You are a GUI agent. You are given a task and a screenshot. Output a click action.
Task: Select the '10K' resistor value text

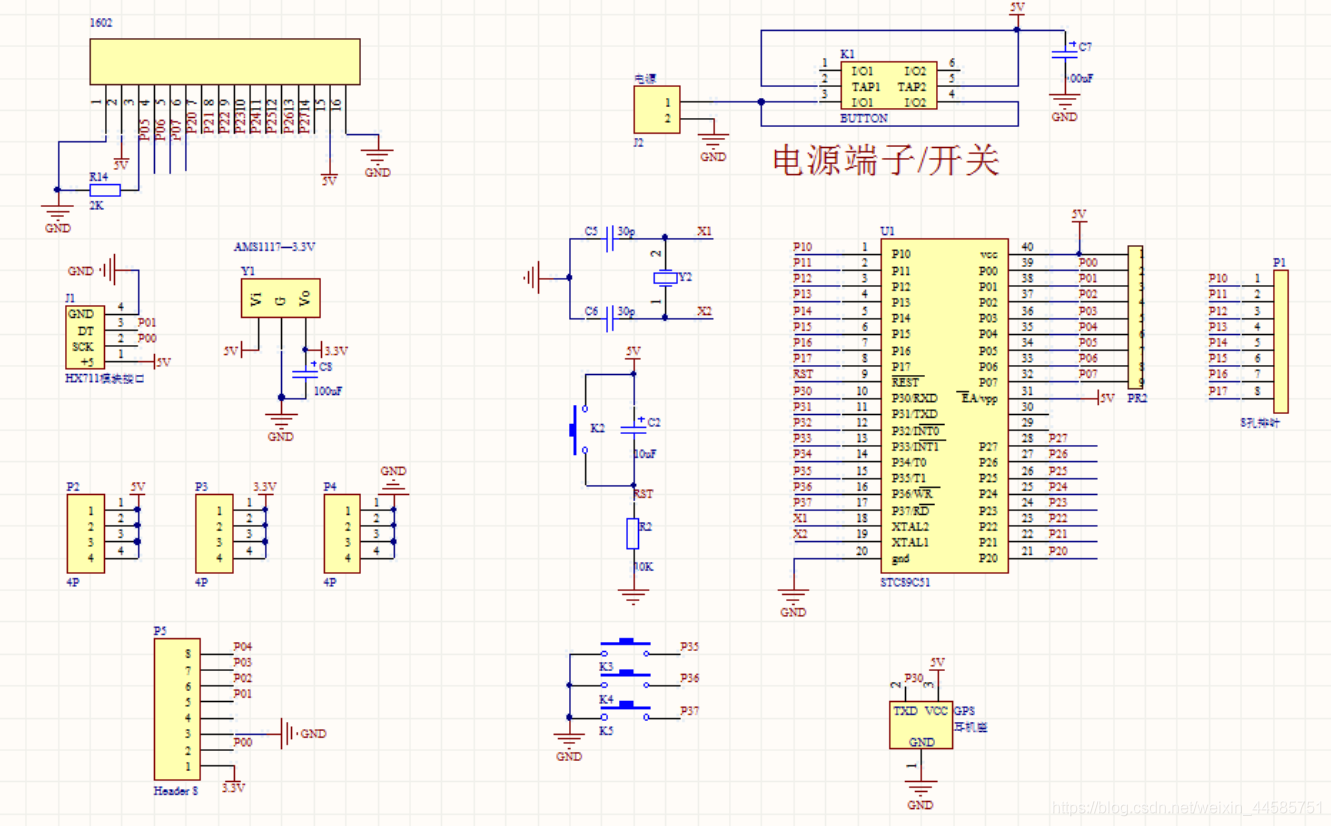click(643, 566)
